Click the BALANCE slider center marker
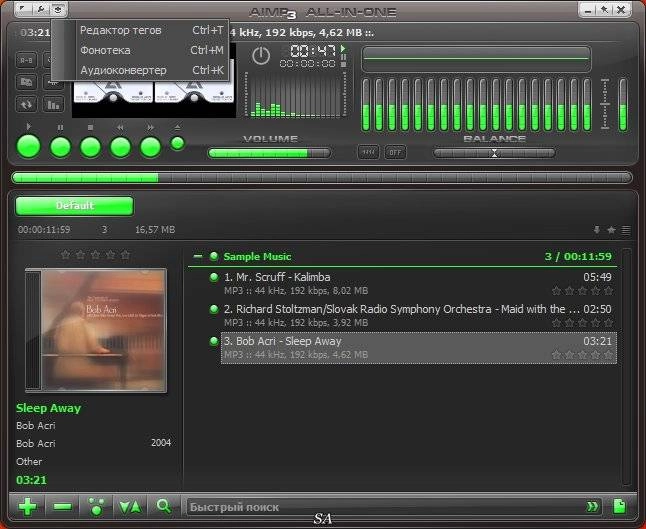Image resolution: width=646 pixels, height=529 pixels. [494, 153]
